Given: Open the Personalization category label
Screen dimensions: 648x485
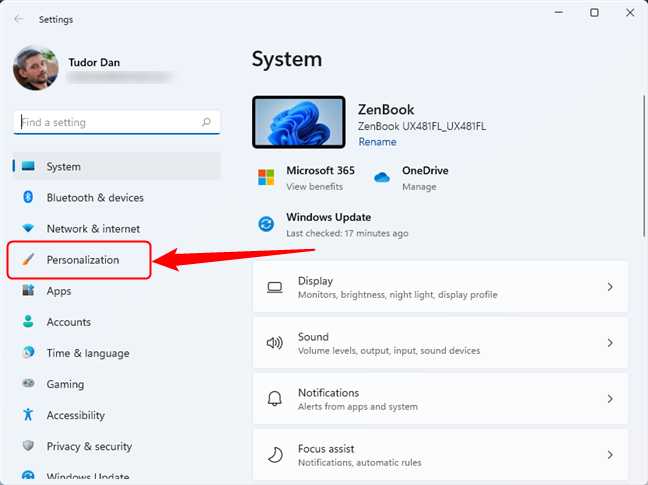Looking at the screenshot, I should [x=83, y=260].
